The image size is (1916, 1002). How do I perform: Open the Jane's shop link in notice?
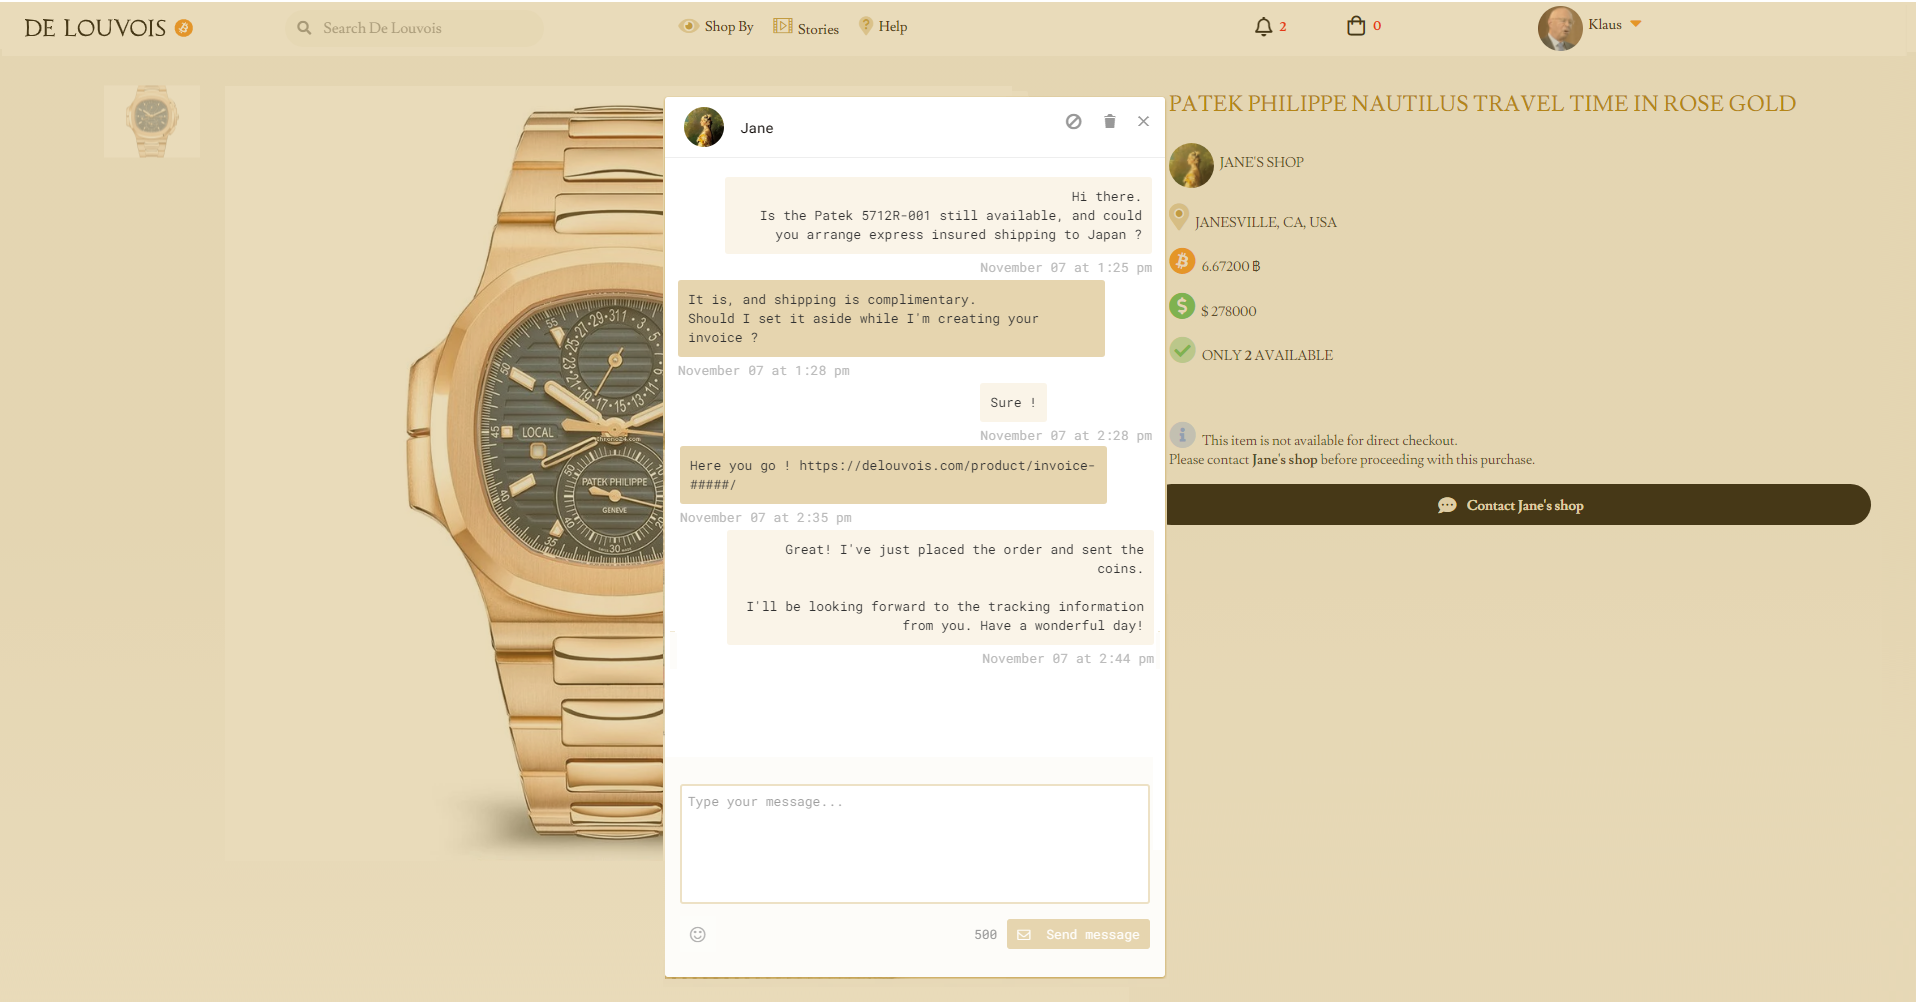tap(1284, 460)
